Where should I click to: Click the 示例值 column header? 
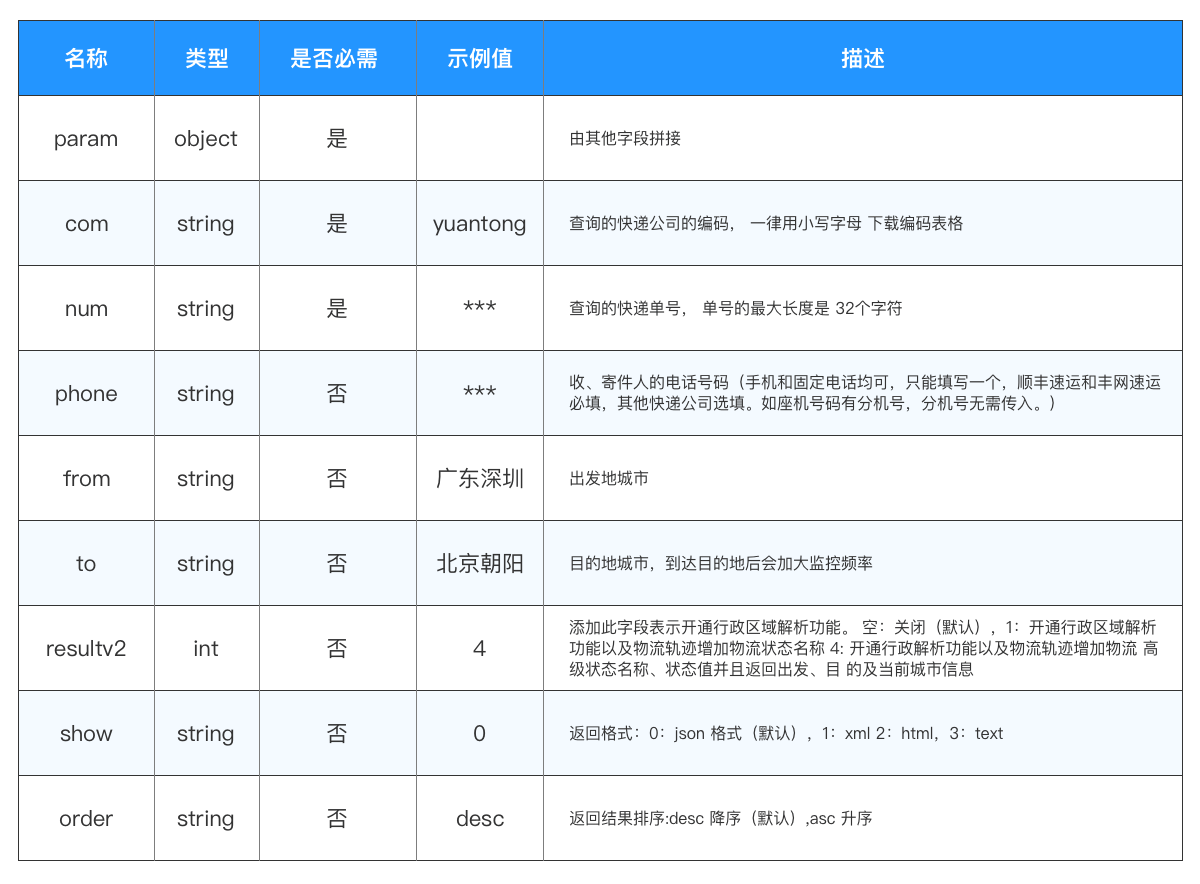pyautogui.click(x=479, y=59)
